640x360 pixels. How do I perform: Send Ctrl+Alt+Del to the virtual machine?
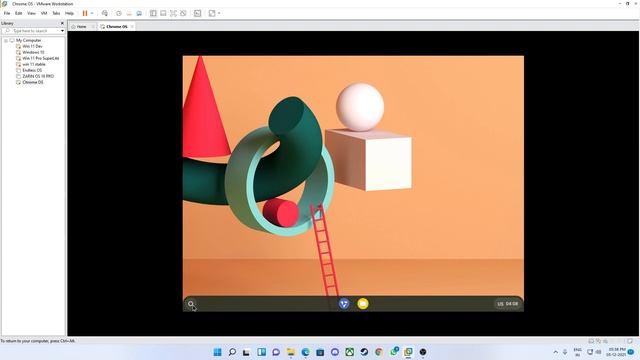(x=105, y=13)
